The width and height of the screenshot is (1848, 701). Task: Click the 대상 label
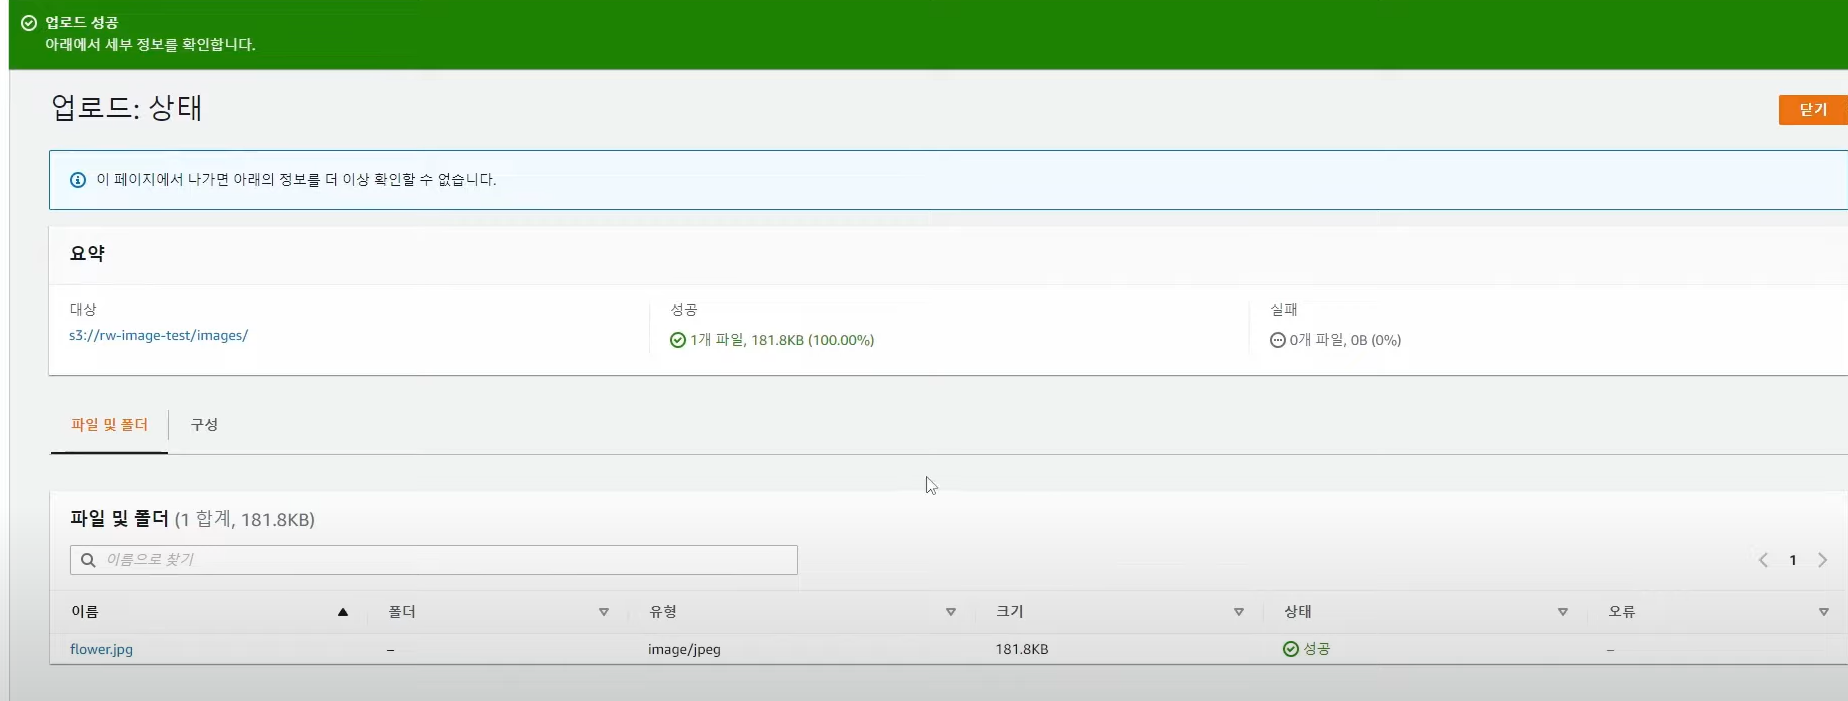click(x=83, y=310)
